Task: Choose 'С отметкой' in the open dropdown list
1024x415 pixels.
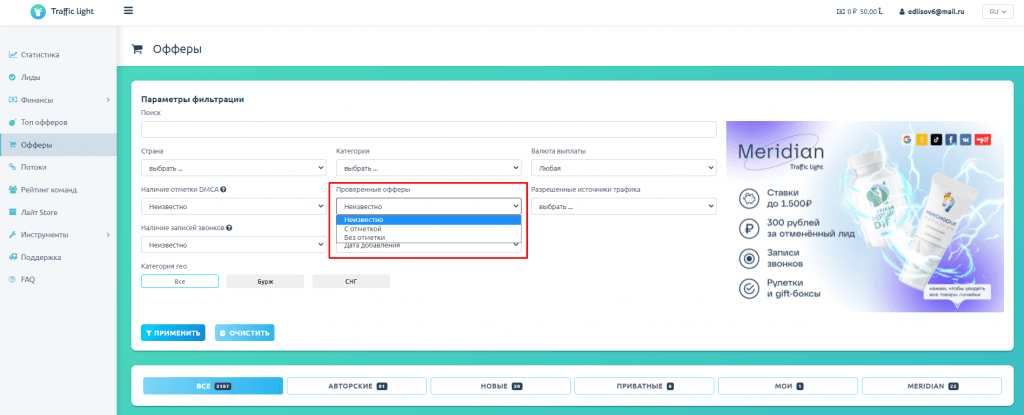Action: click(x=363, y=228)
